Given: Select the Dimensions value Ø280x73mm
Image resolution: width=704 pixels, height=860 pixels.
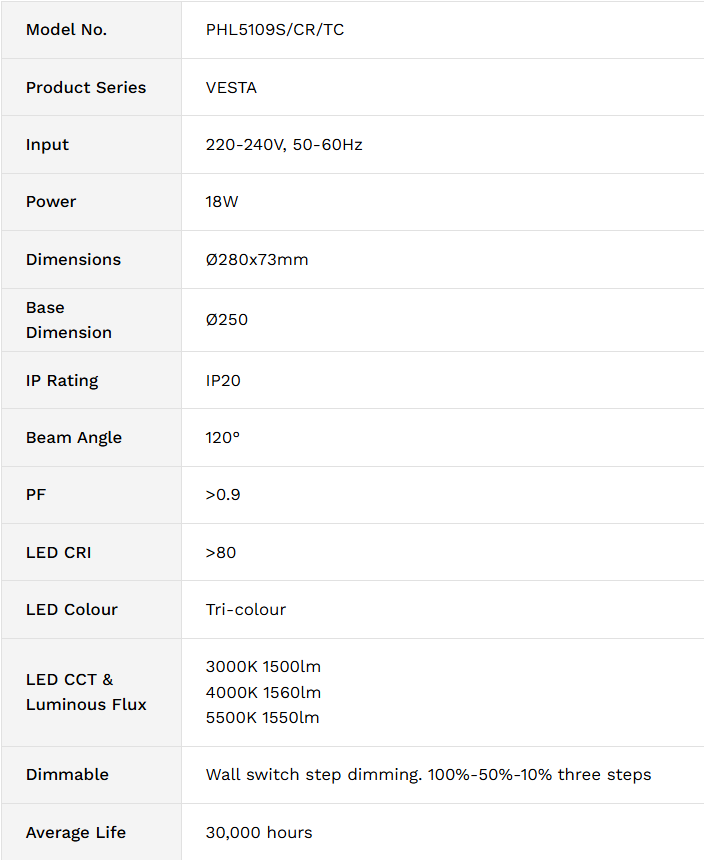Looking at the screenshot, I should [x=257, y=259].
